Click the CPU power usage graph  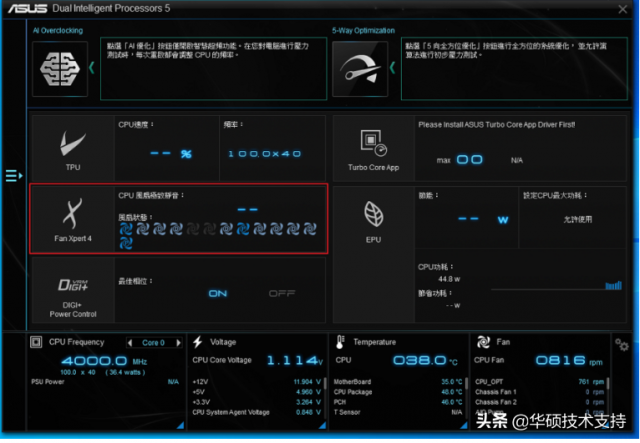[556, 285]
